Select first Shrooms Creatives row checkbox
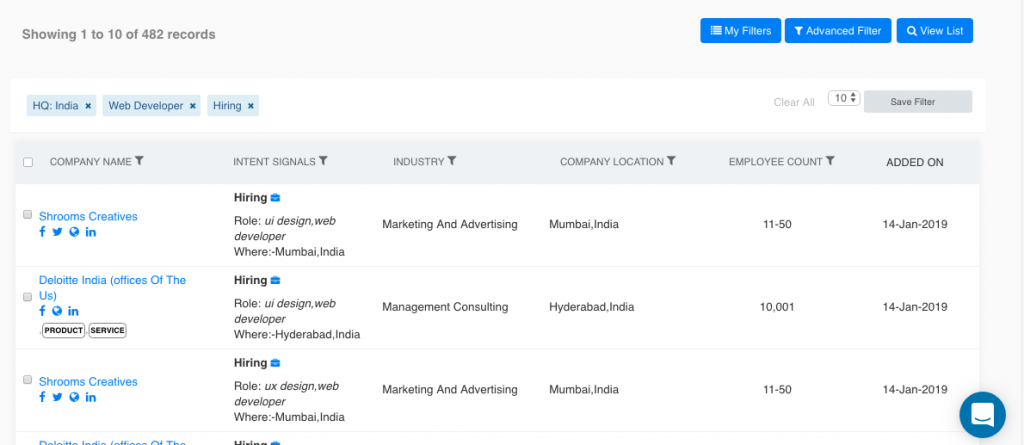This screenshot has width=1024, height=445. point(27,214)
